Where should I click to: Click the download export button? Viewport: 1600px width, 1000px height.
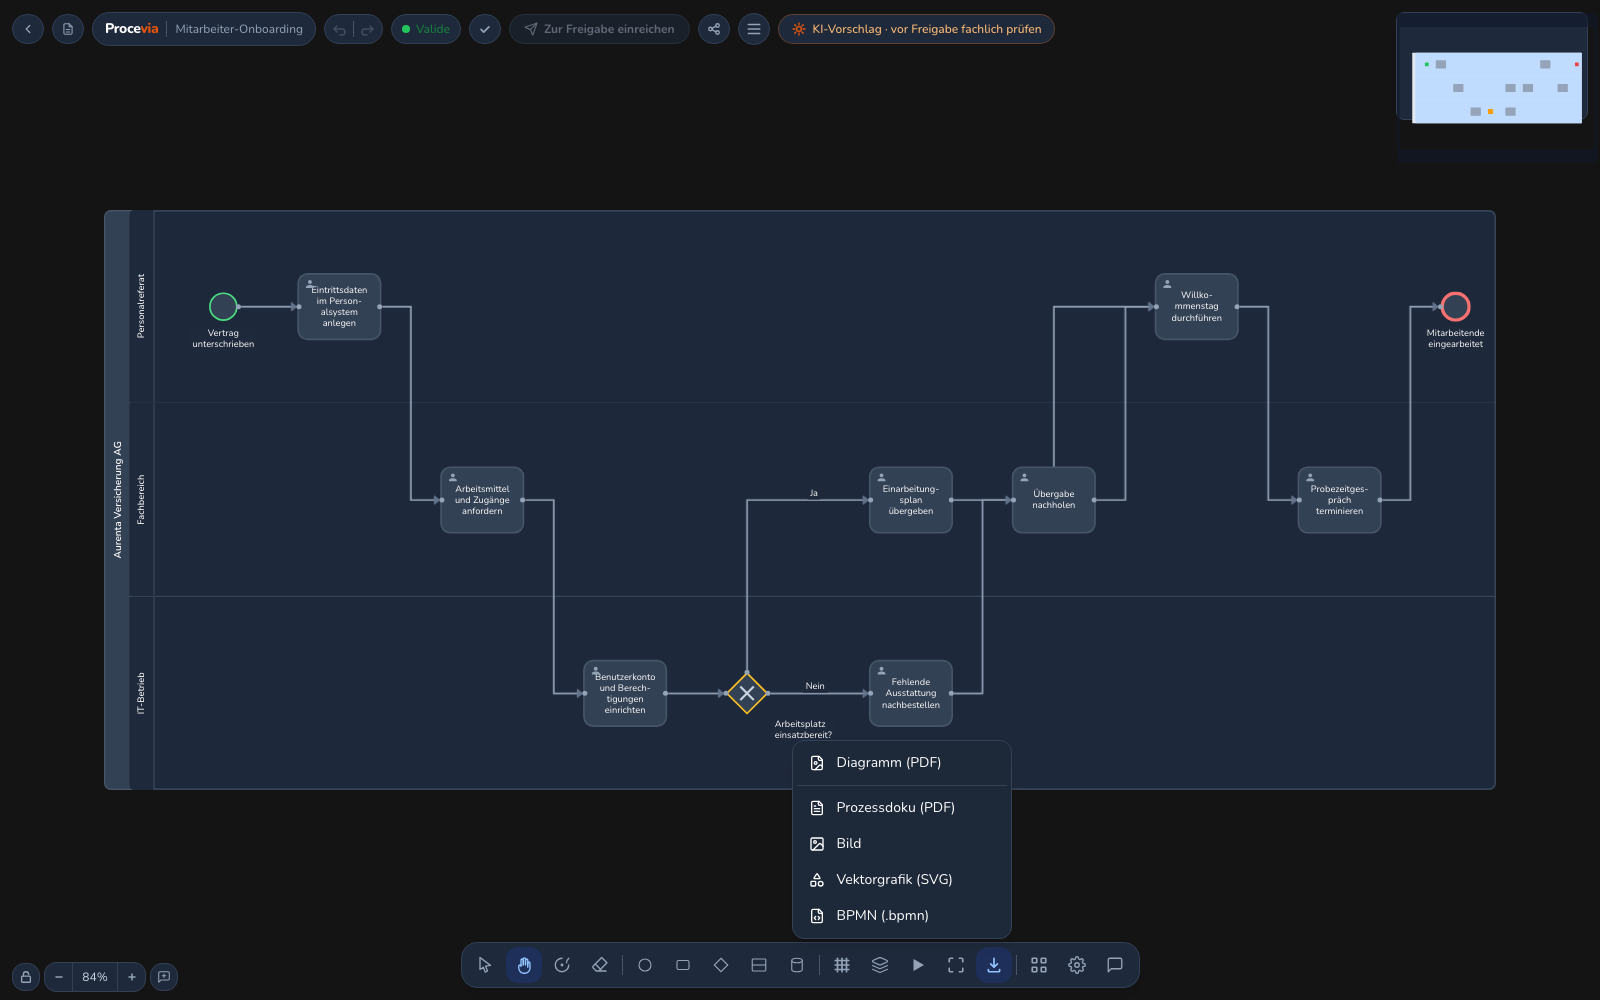tap(994, 965)
